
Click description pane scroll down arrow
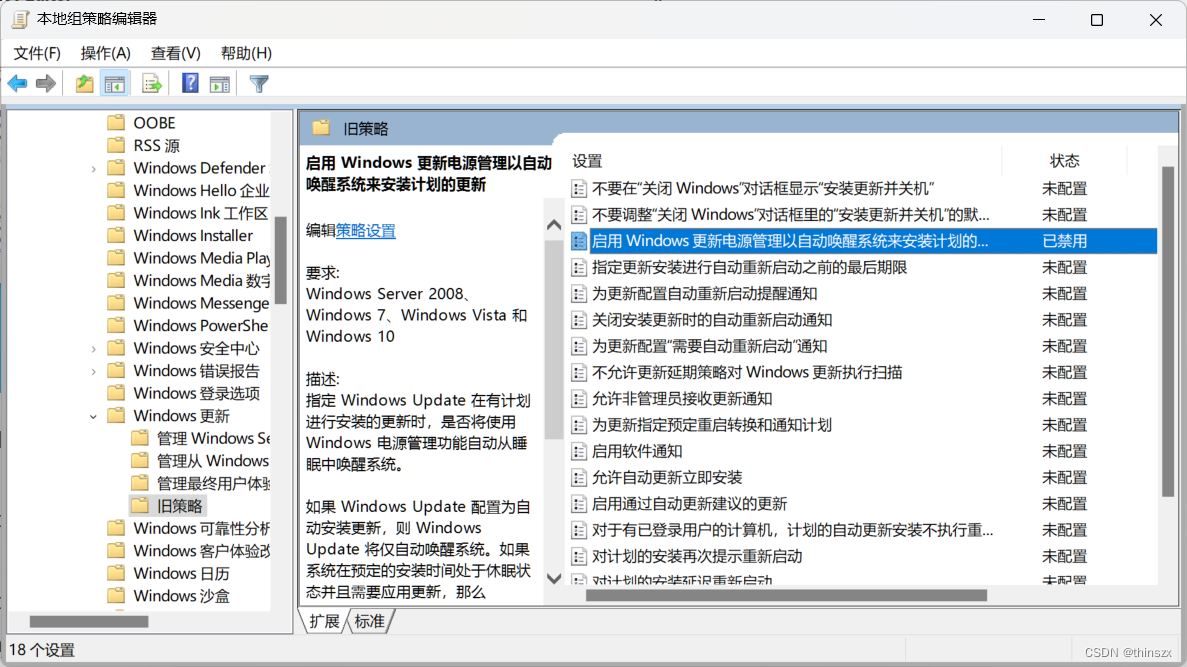tap(554, 578)
